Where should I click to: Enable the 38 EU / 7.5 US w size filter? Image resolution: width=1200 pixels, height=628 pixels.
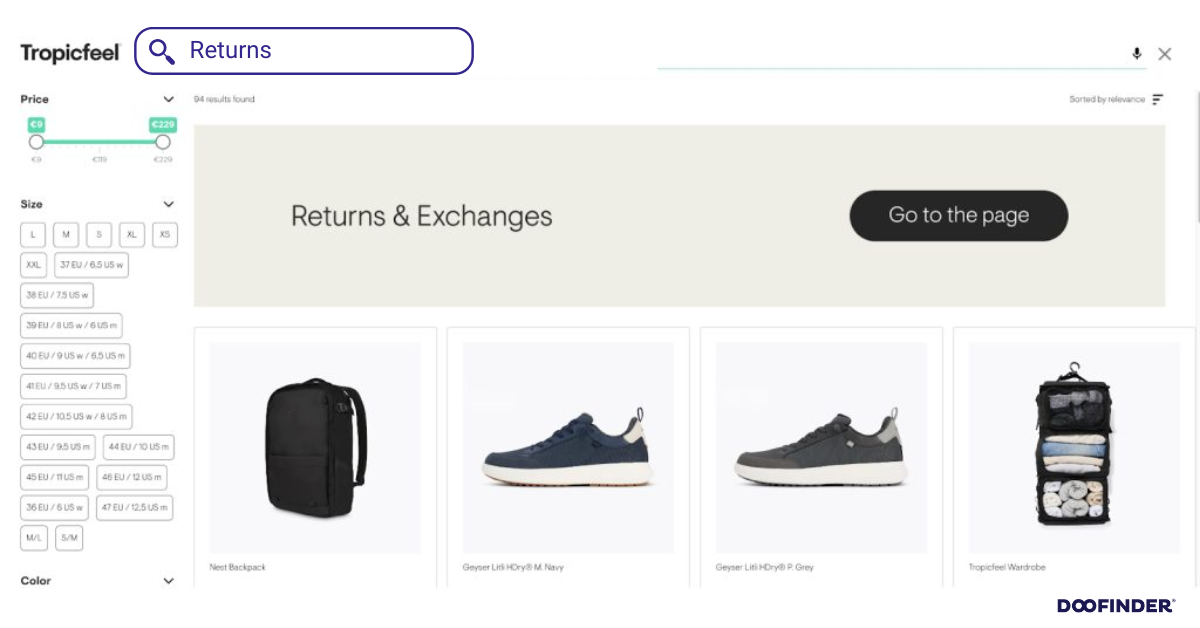coord(56,295)
